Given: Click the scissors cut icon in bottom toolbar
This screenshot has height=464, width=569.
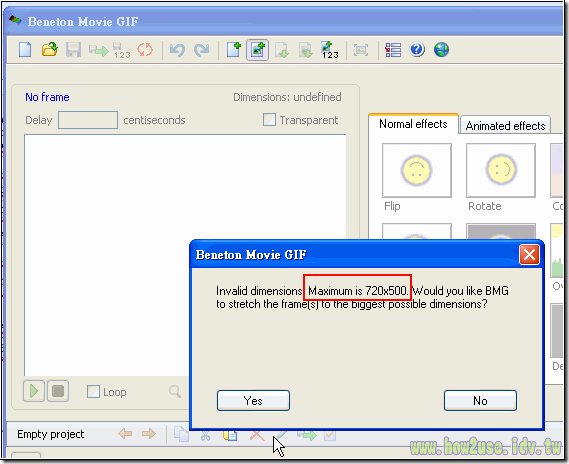Looking at the screenshot, I should coord(205,435).
